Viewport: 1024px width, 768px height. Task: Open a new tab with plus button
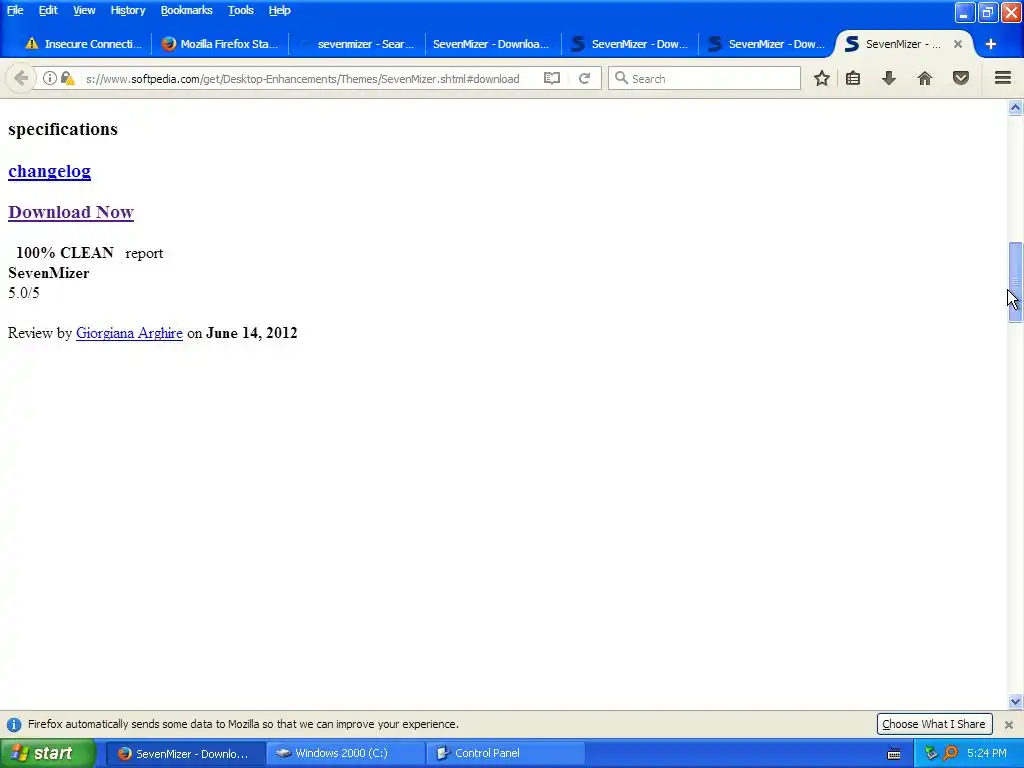click(991, 44)
